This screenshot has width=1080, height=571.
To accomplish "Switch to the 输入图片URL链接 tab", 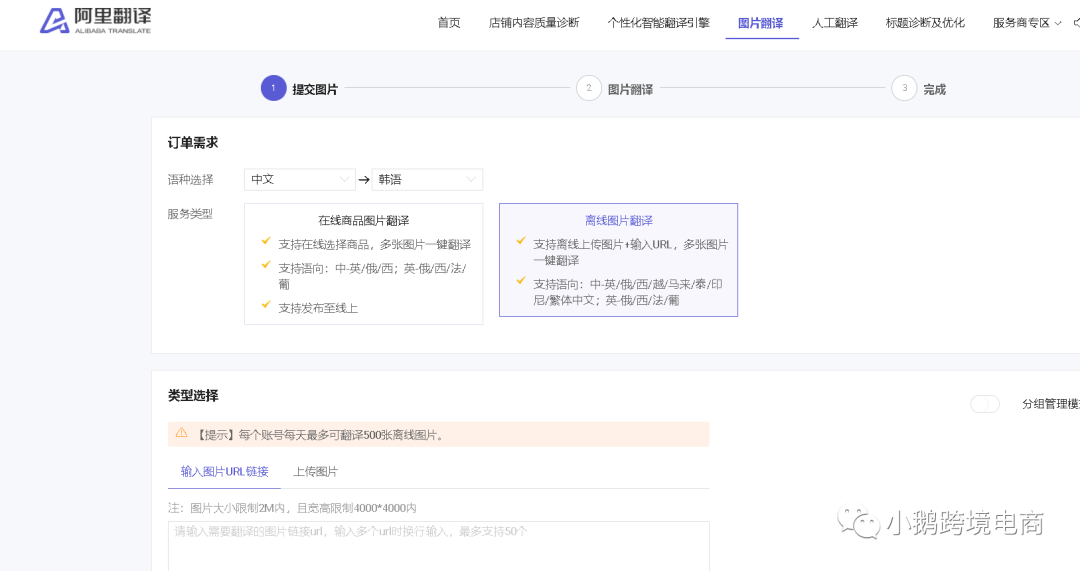I will tap(225, 471).
